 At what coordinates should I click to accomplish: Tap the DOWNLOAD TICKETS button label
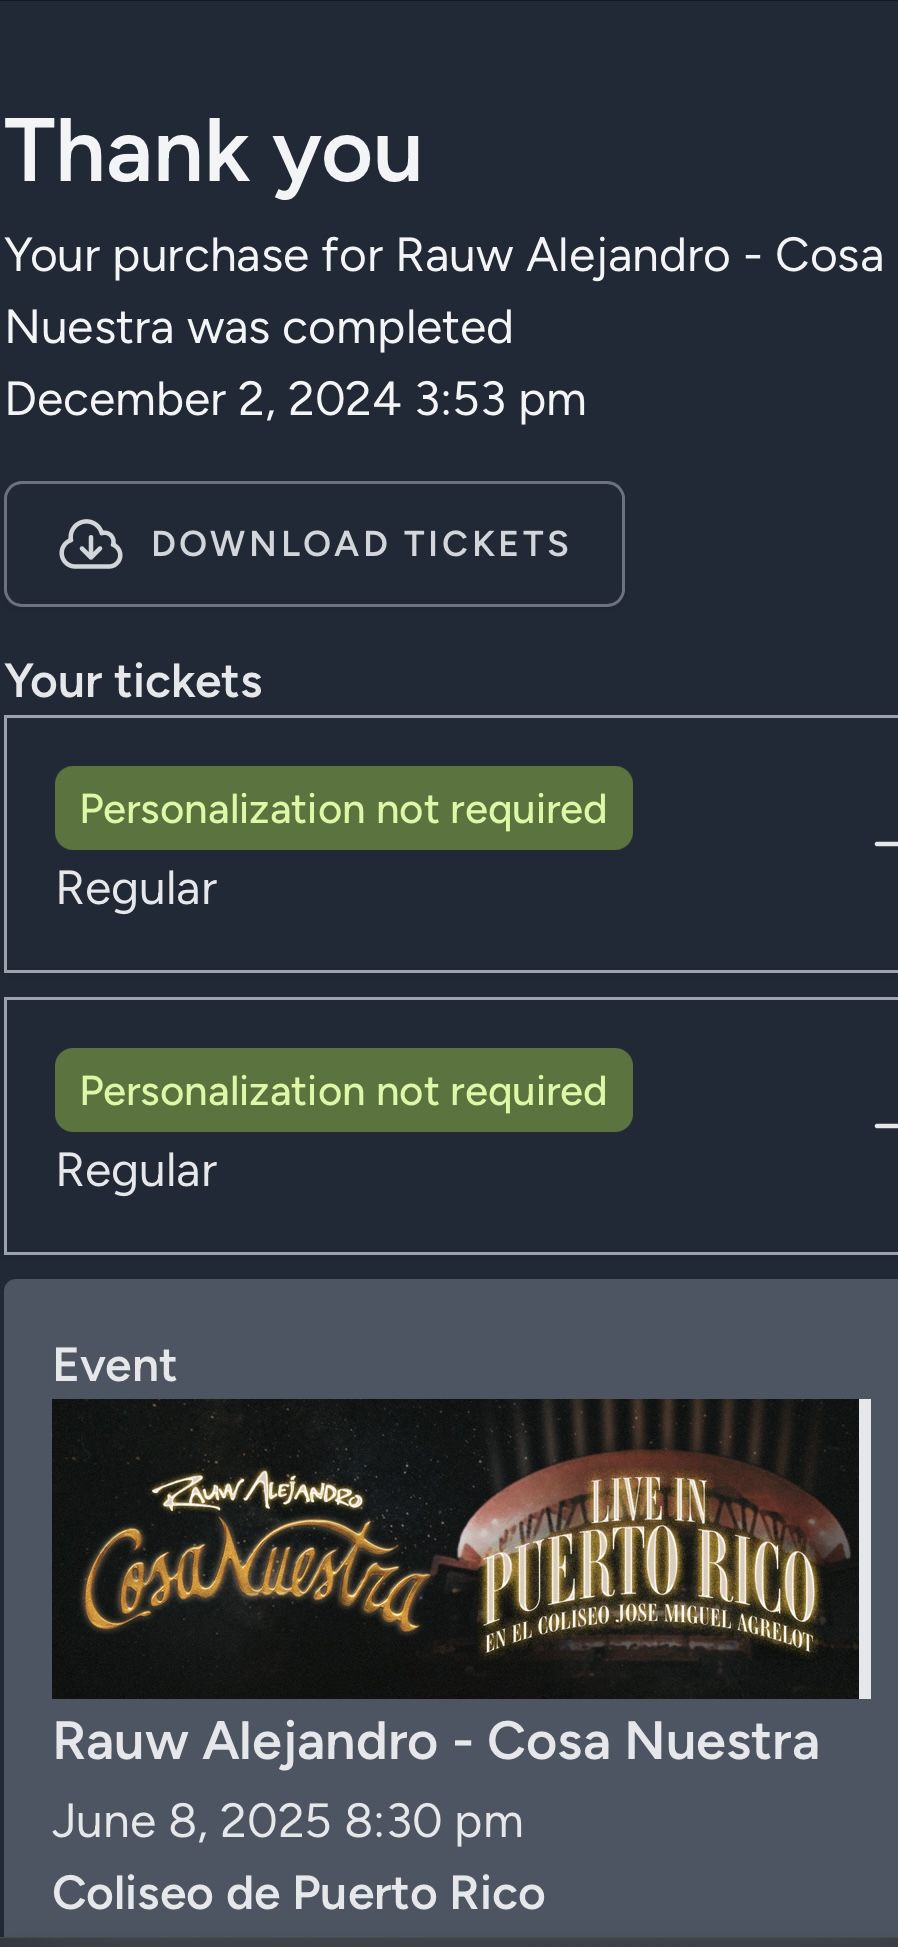pos(361,544)
